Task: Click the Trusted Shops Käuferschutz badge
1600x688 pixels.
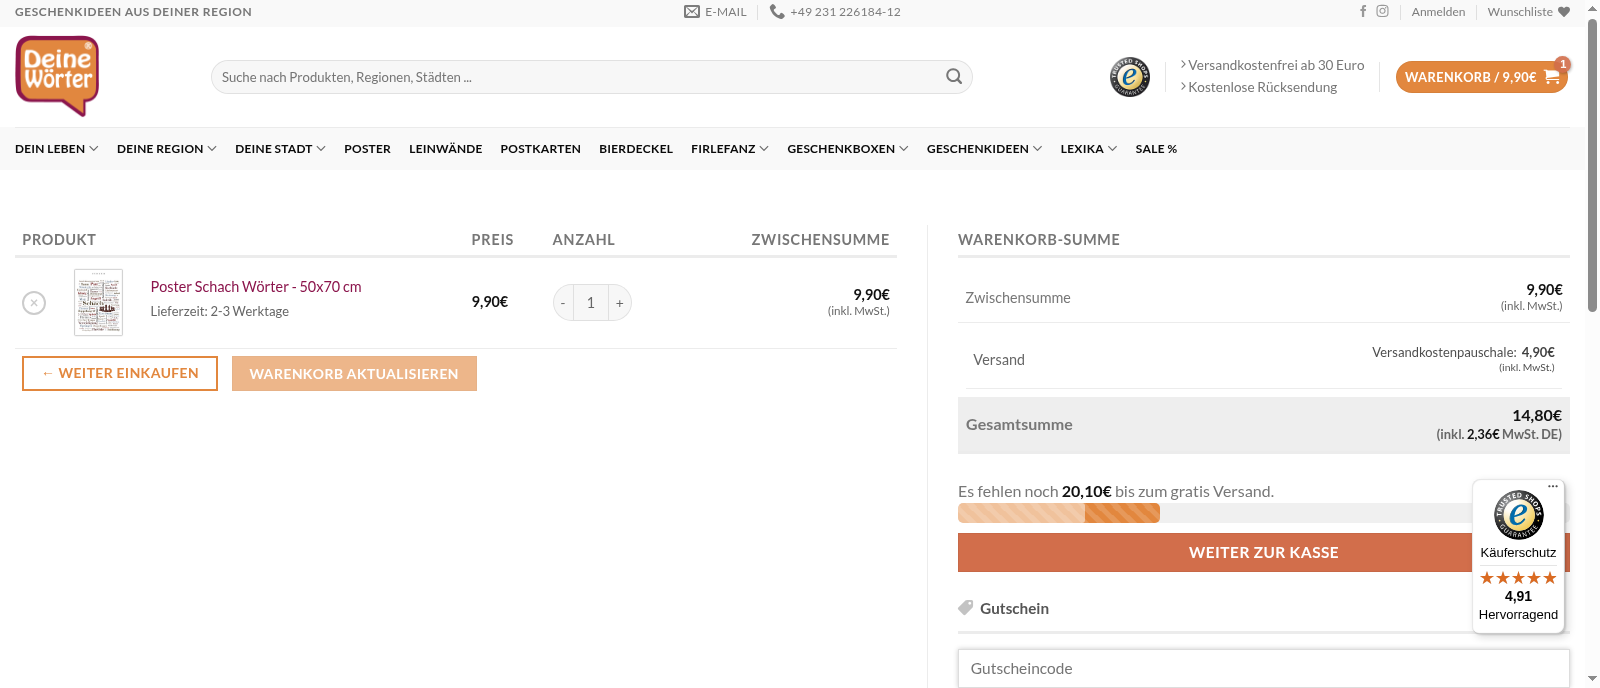Action: pos(1518,556)
